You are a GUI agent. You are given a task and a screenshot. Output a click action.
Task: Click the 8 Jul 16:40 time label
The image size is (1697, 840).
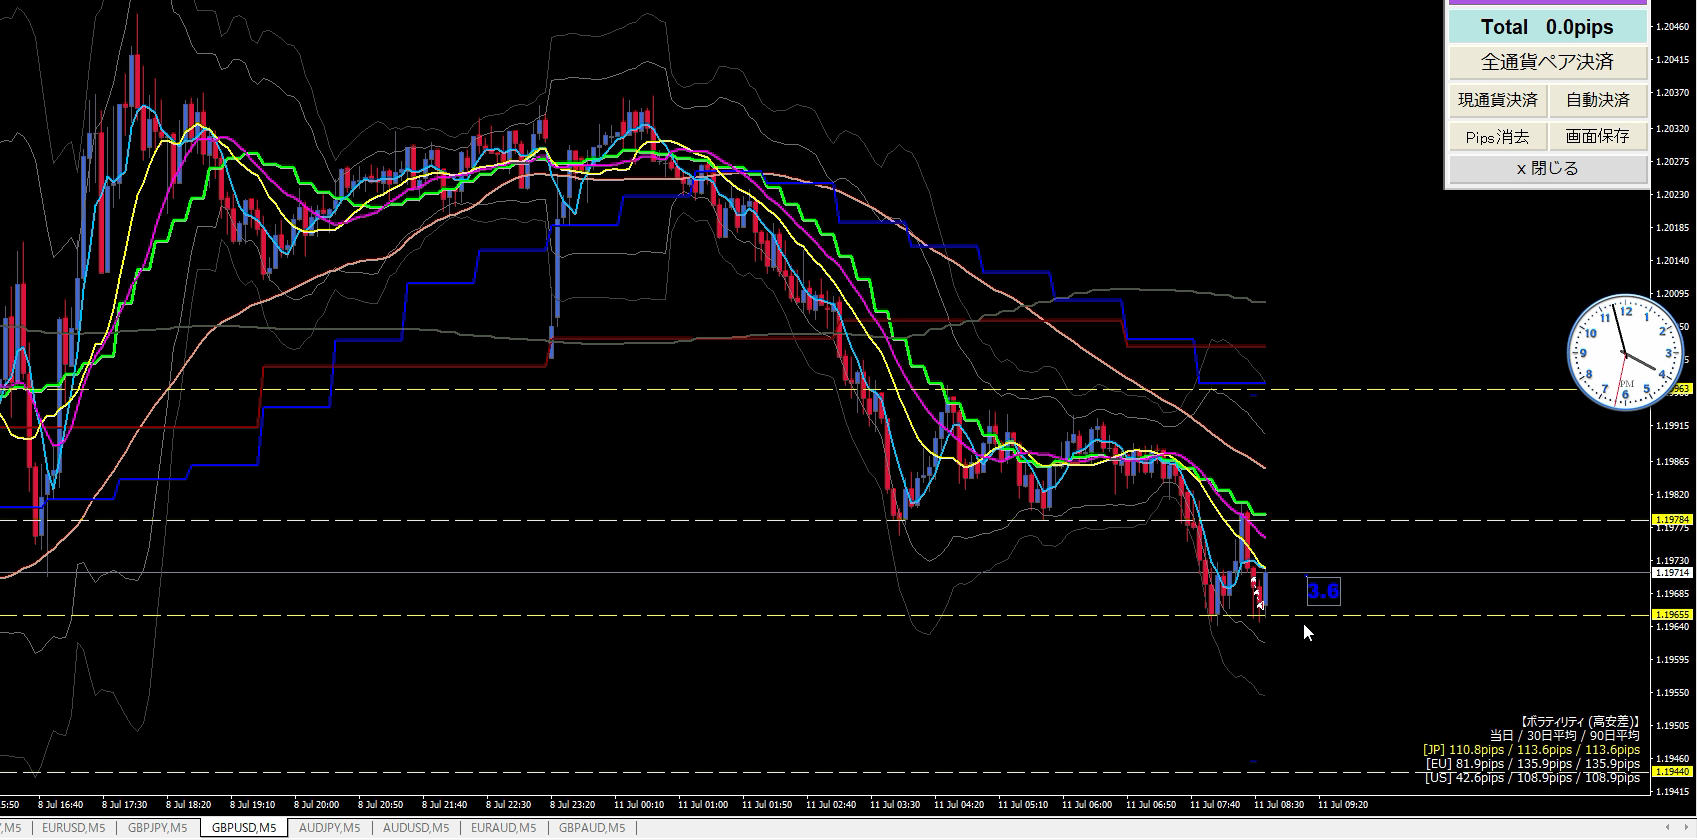click(x=60, y=804)
